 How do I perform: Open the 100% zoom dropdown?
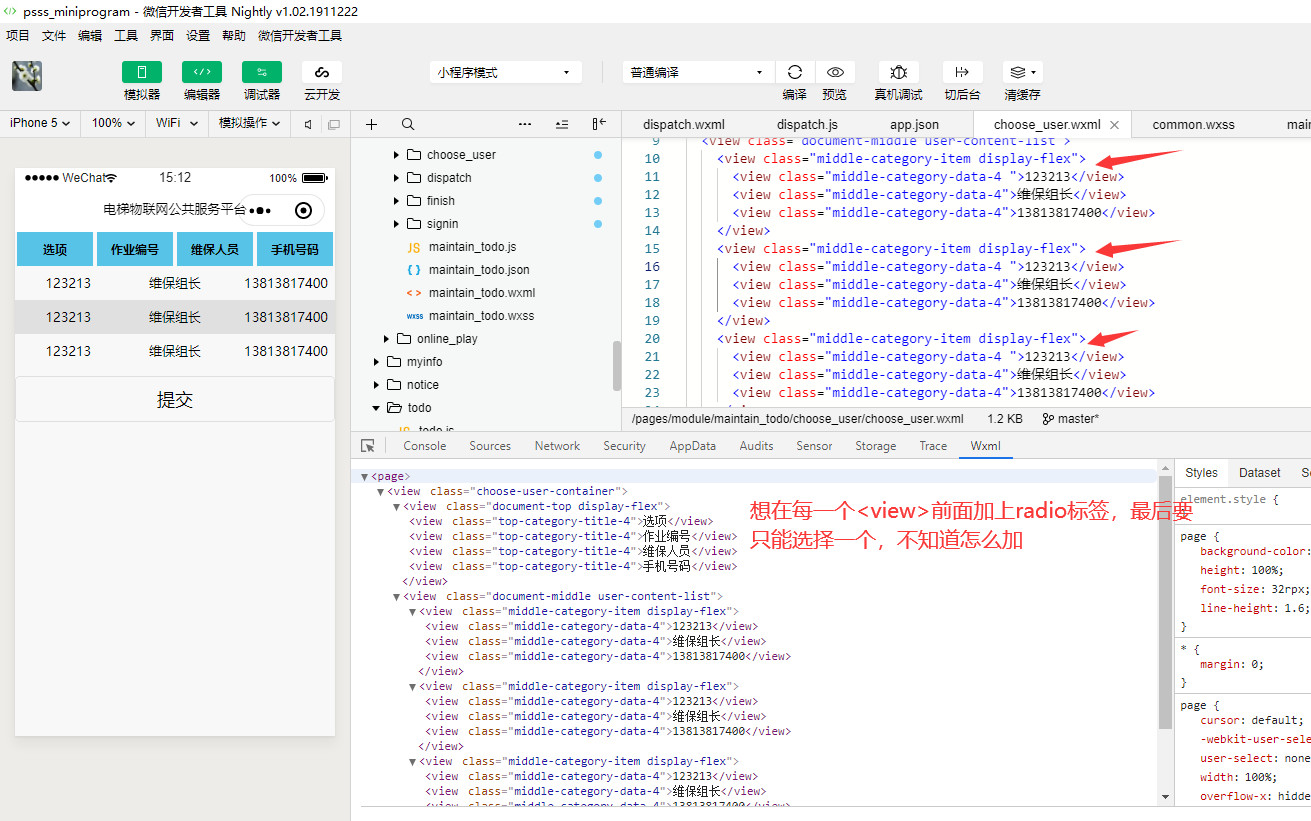click(114, 123)
